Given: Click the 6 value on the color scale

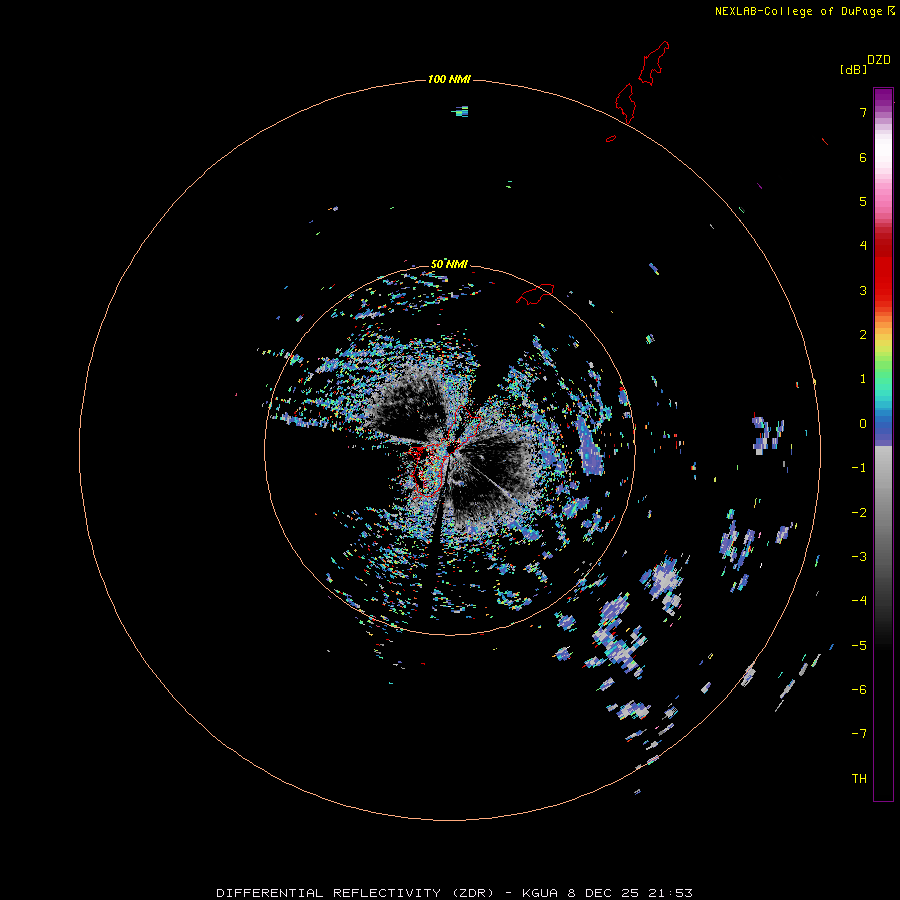Looking at the screenshot, I should (x=862, y=157).
